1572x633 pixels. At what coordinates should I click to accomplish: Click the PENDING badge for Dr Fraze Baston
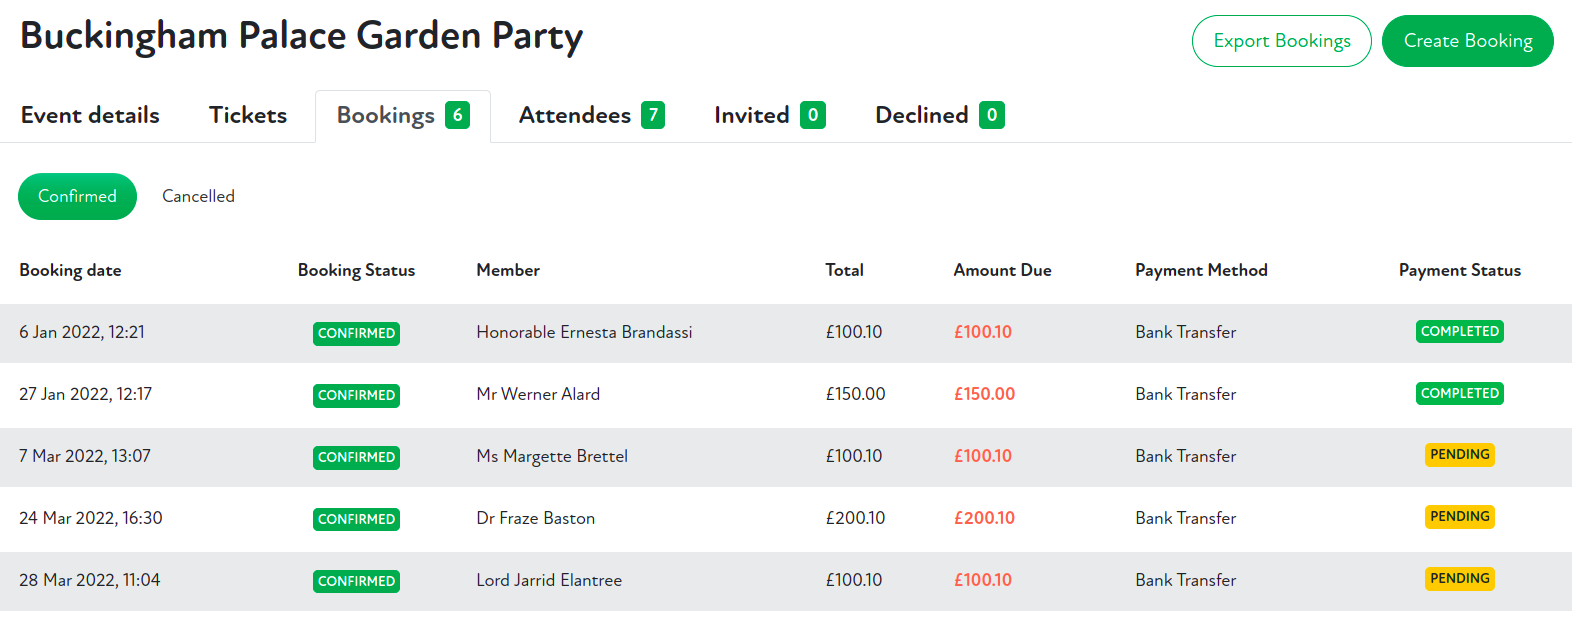[1459, 516]
